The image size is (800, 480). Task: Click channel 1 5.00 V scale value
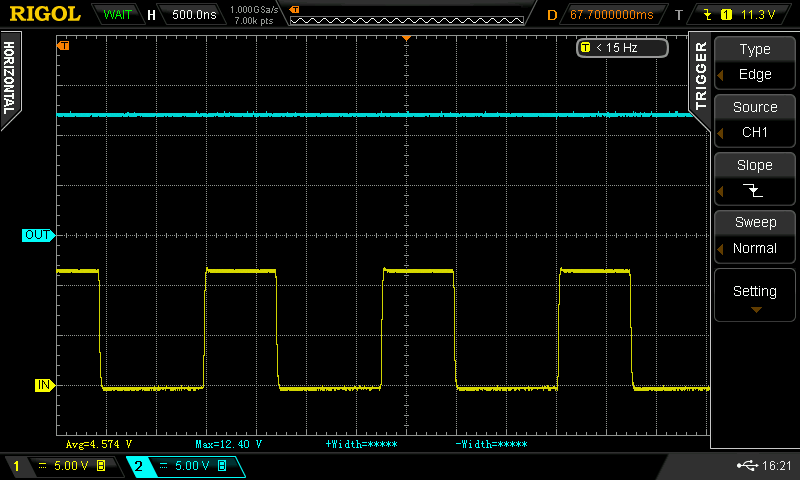(x=71, y=466)
